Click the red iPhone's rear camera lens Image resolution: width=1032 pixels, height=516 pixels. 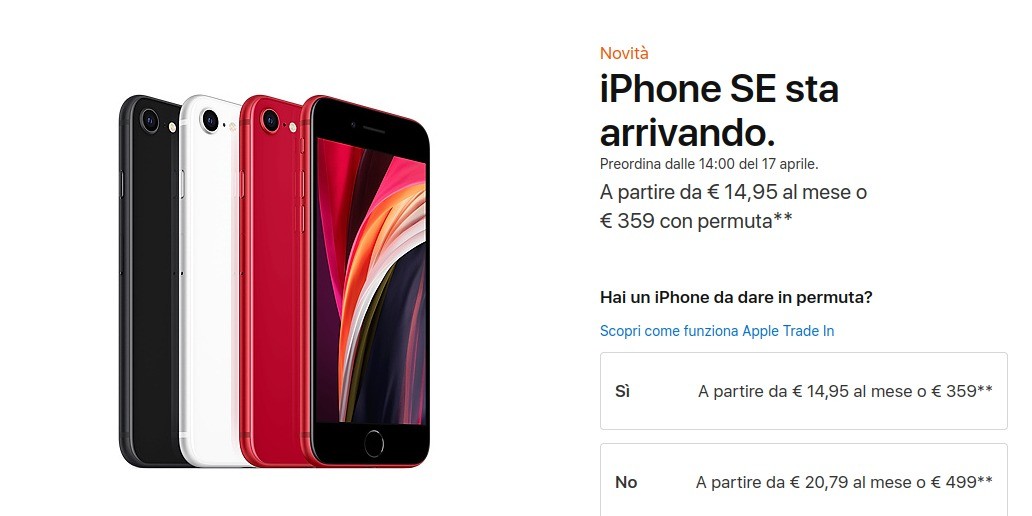[270, 120]
